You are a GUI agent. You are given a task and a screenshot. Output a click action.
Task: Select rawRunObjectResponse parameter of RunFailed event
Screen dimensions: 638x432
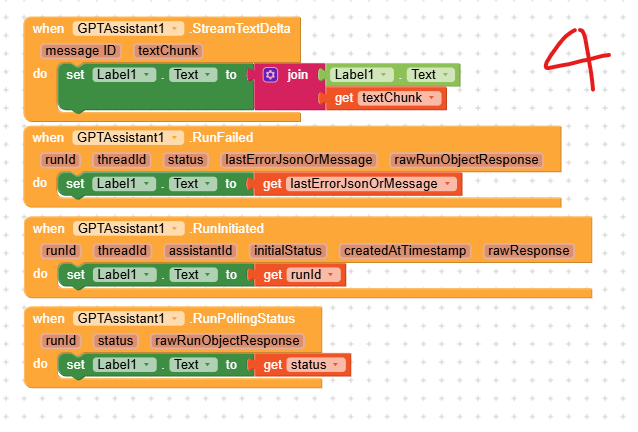(x=466, y=160)
